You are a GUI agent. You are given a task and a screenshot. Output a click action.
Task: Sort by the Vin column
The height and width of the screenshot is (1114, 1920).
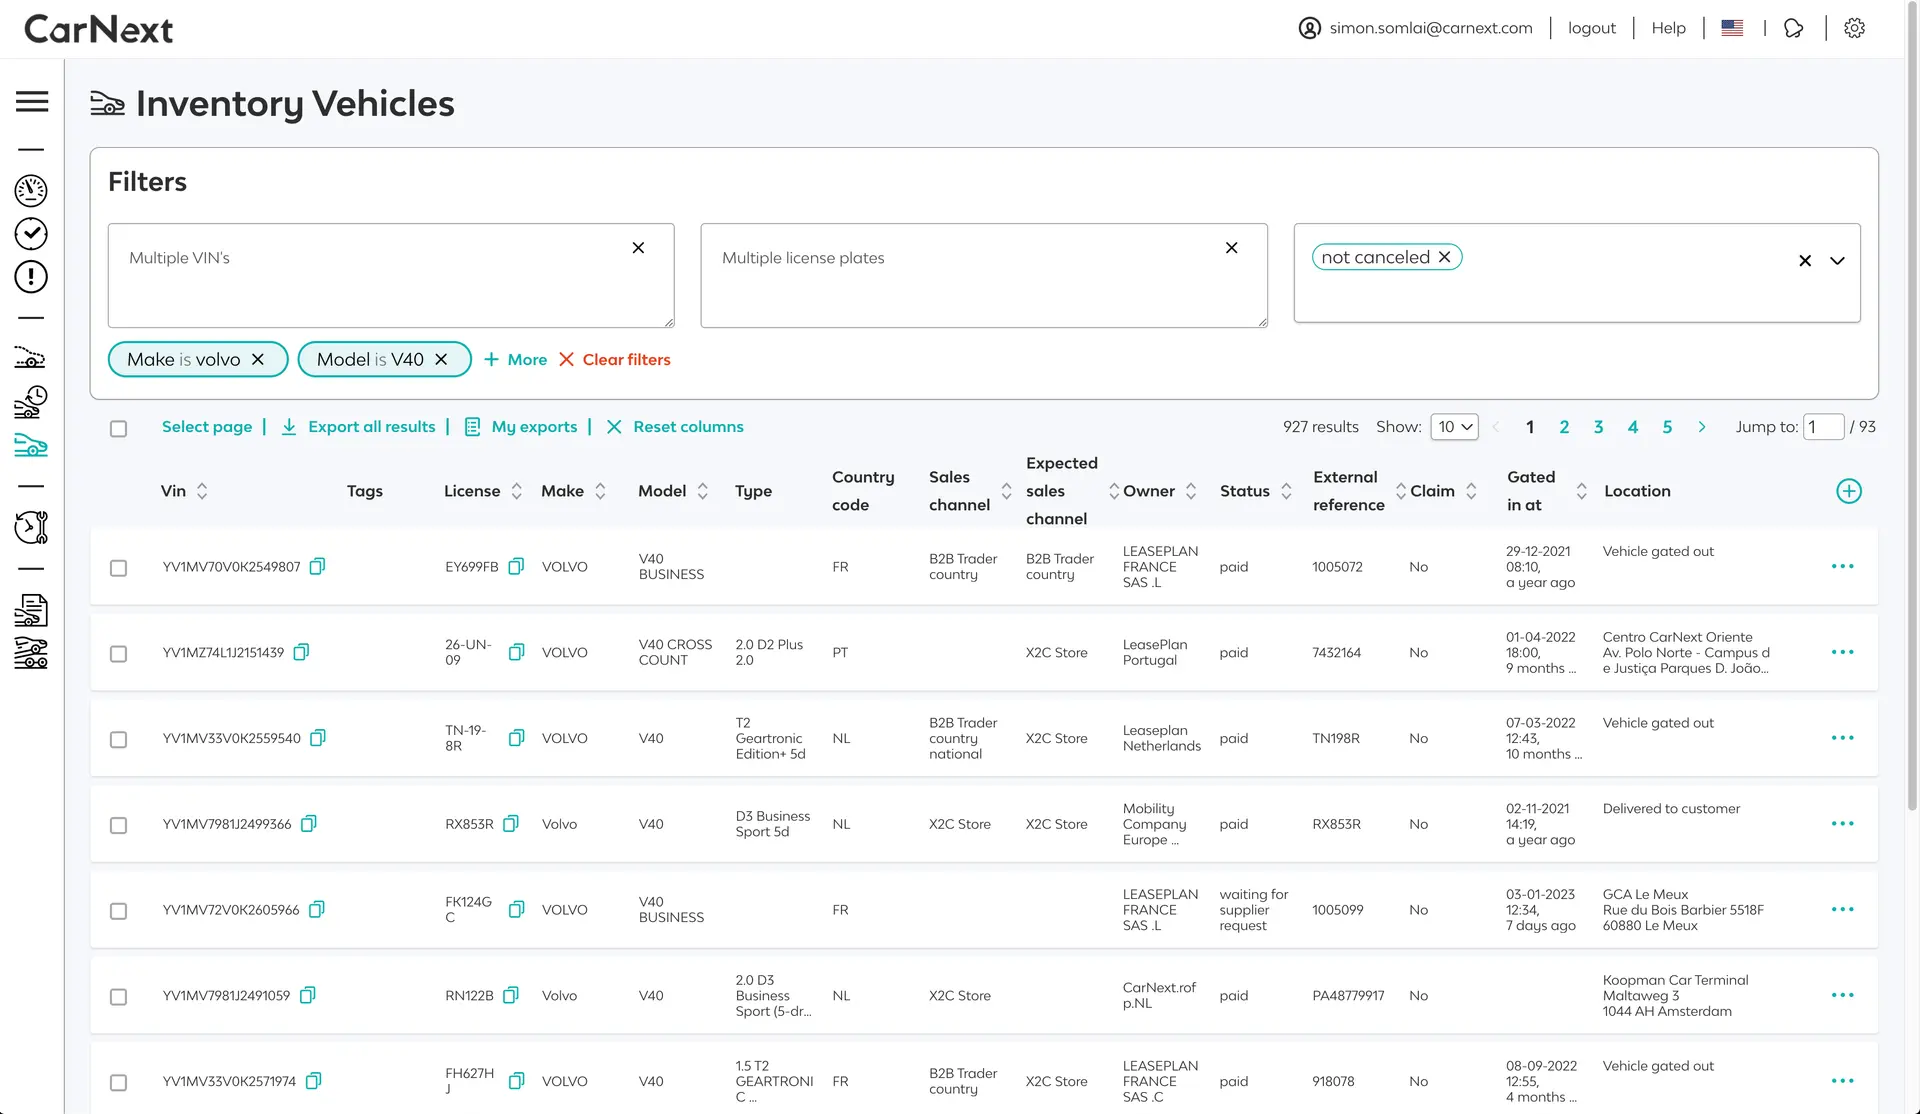click(202, 491)
